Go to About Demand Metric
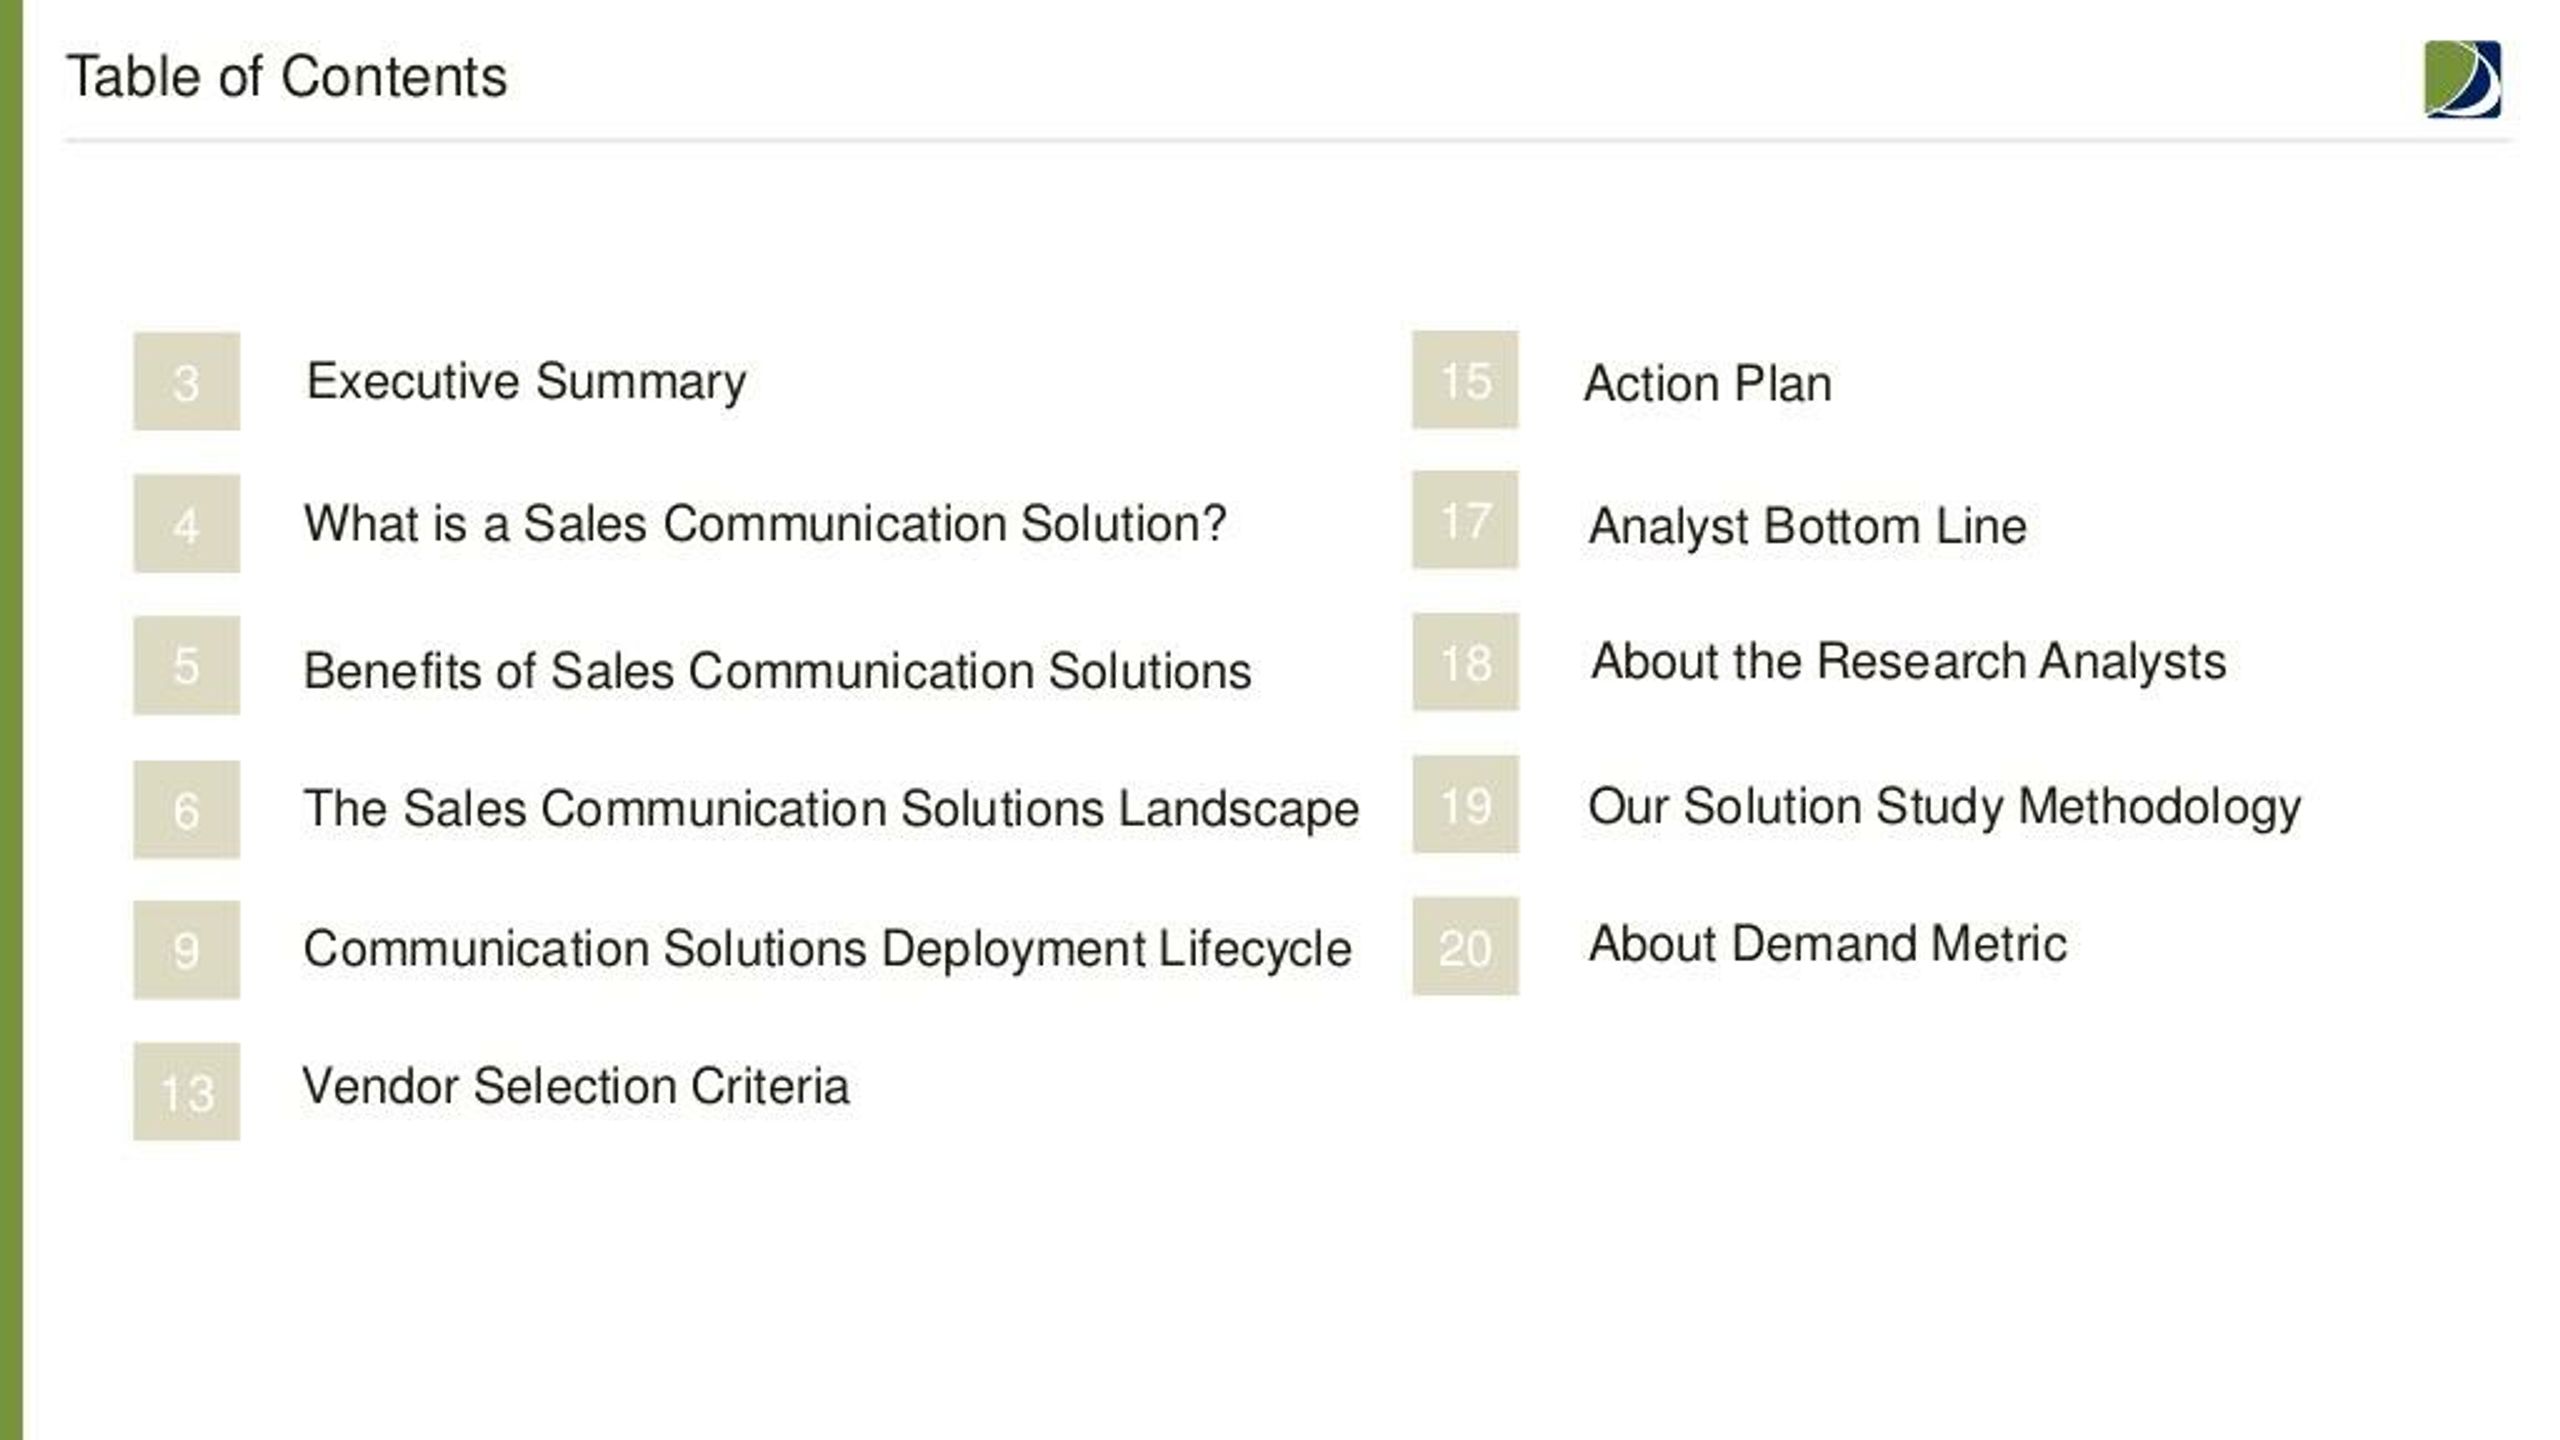Viewport: 2560px width, 1440px height. coord(1827,943)
